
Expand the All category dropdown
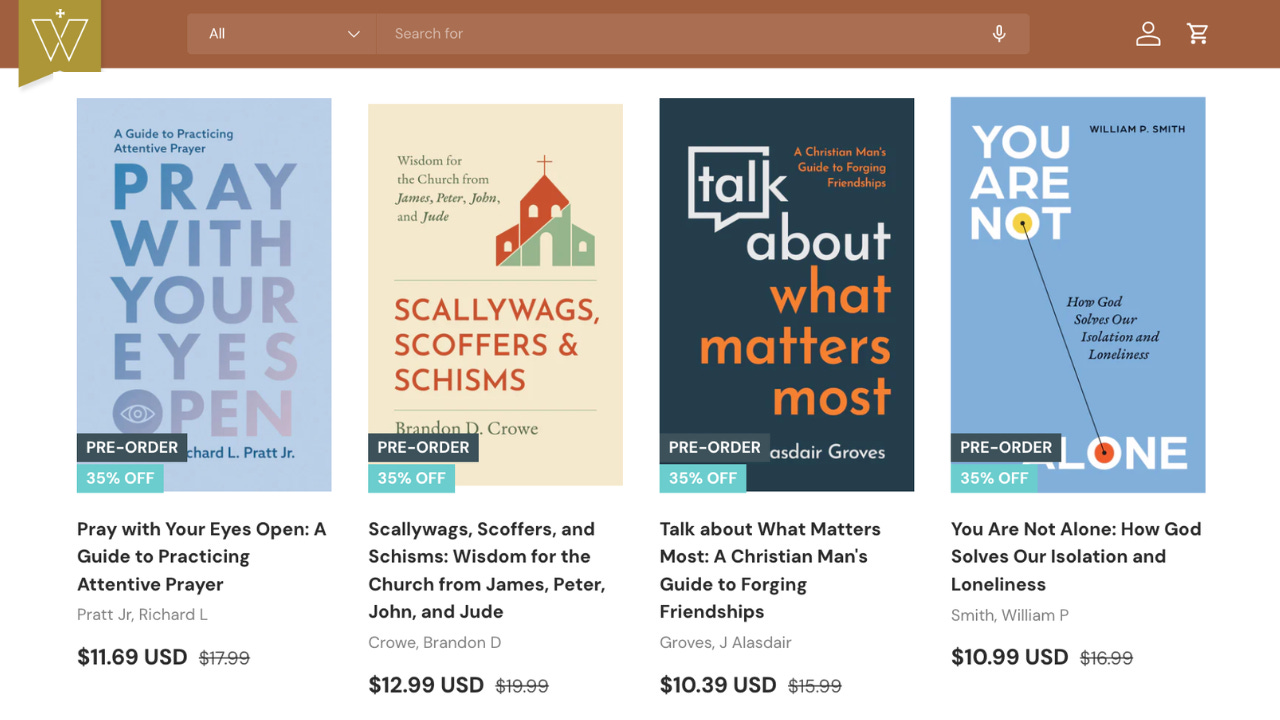click(x=282, y=34)
